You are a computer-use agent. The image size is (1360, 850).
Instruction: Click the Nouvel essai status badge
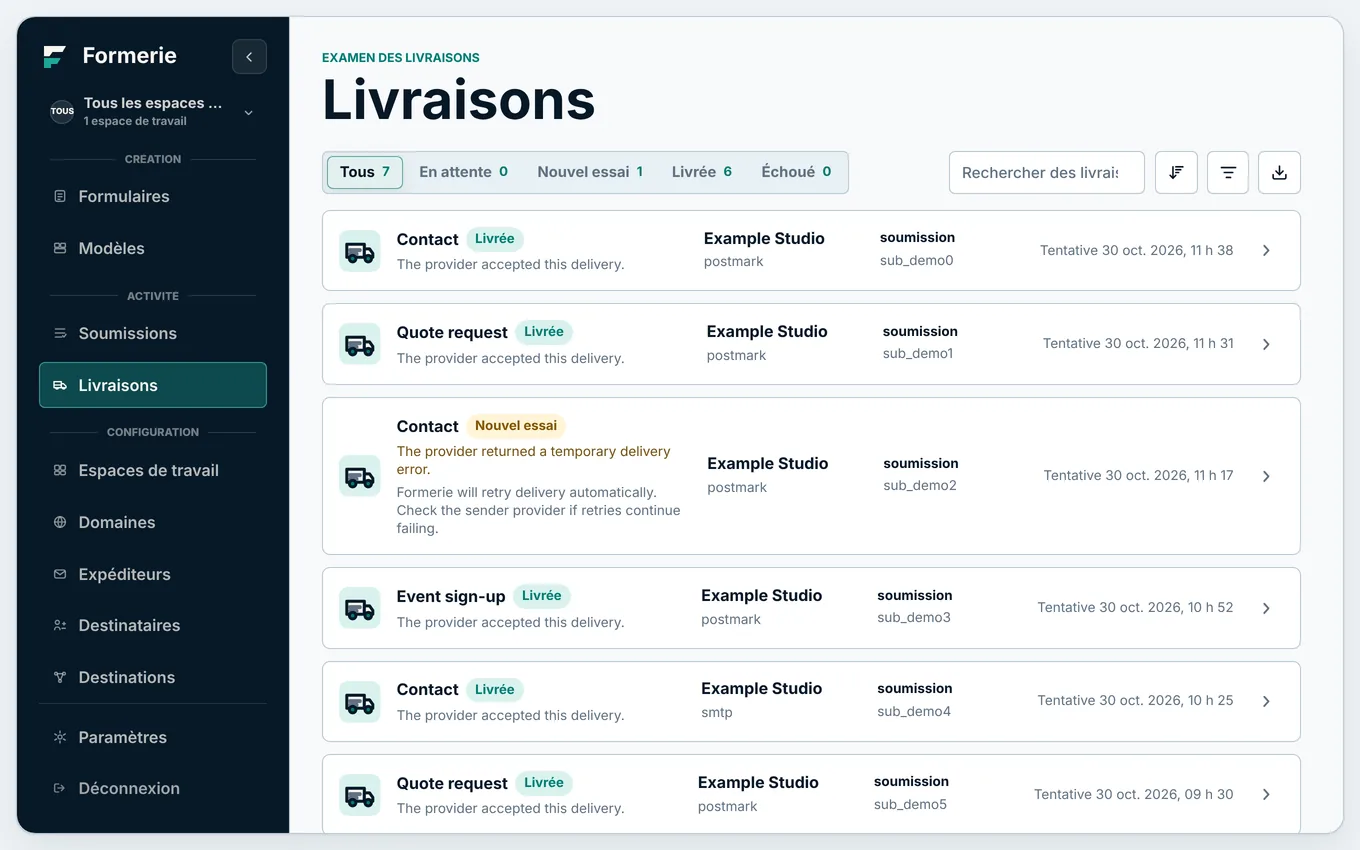tap(516, 426)
